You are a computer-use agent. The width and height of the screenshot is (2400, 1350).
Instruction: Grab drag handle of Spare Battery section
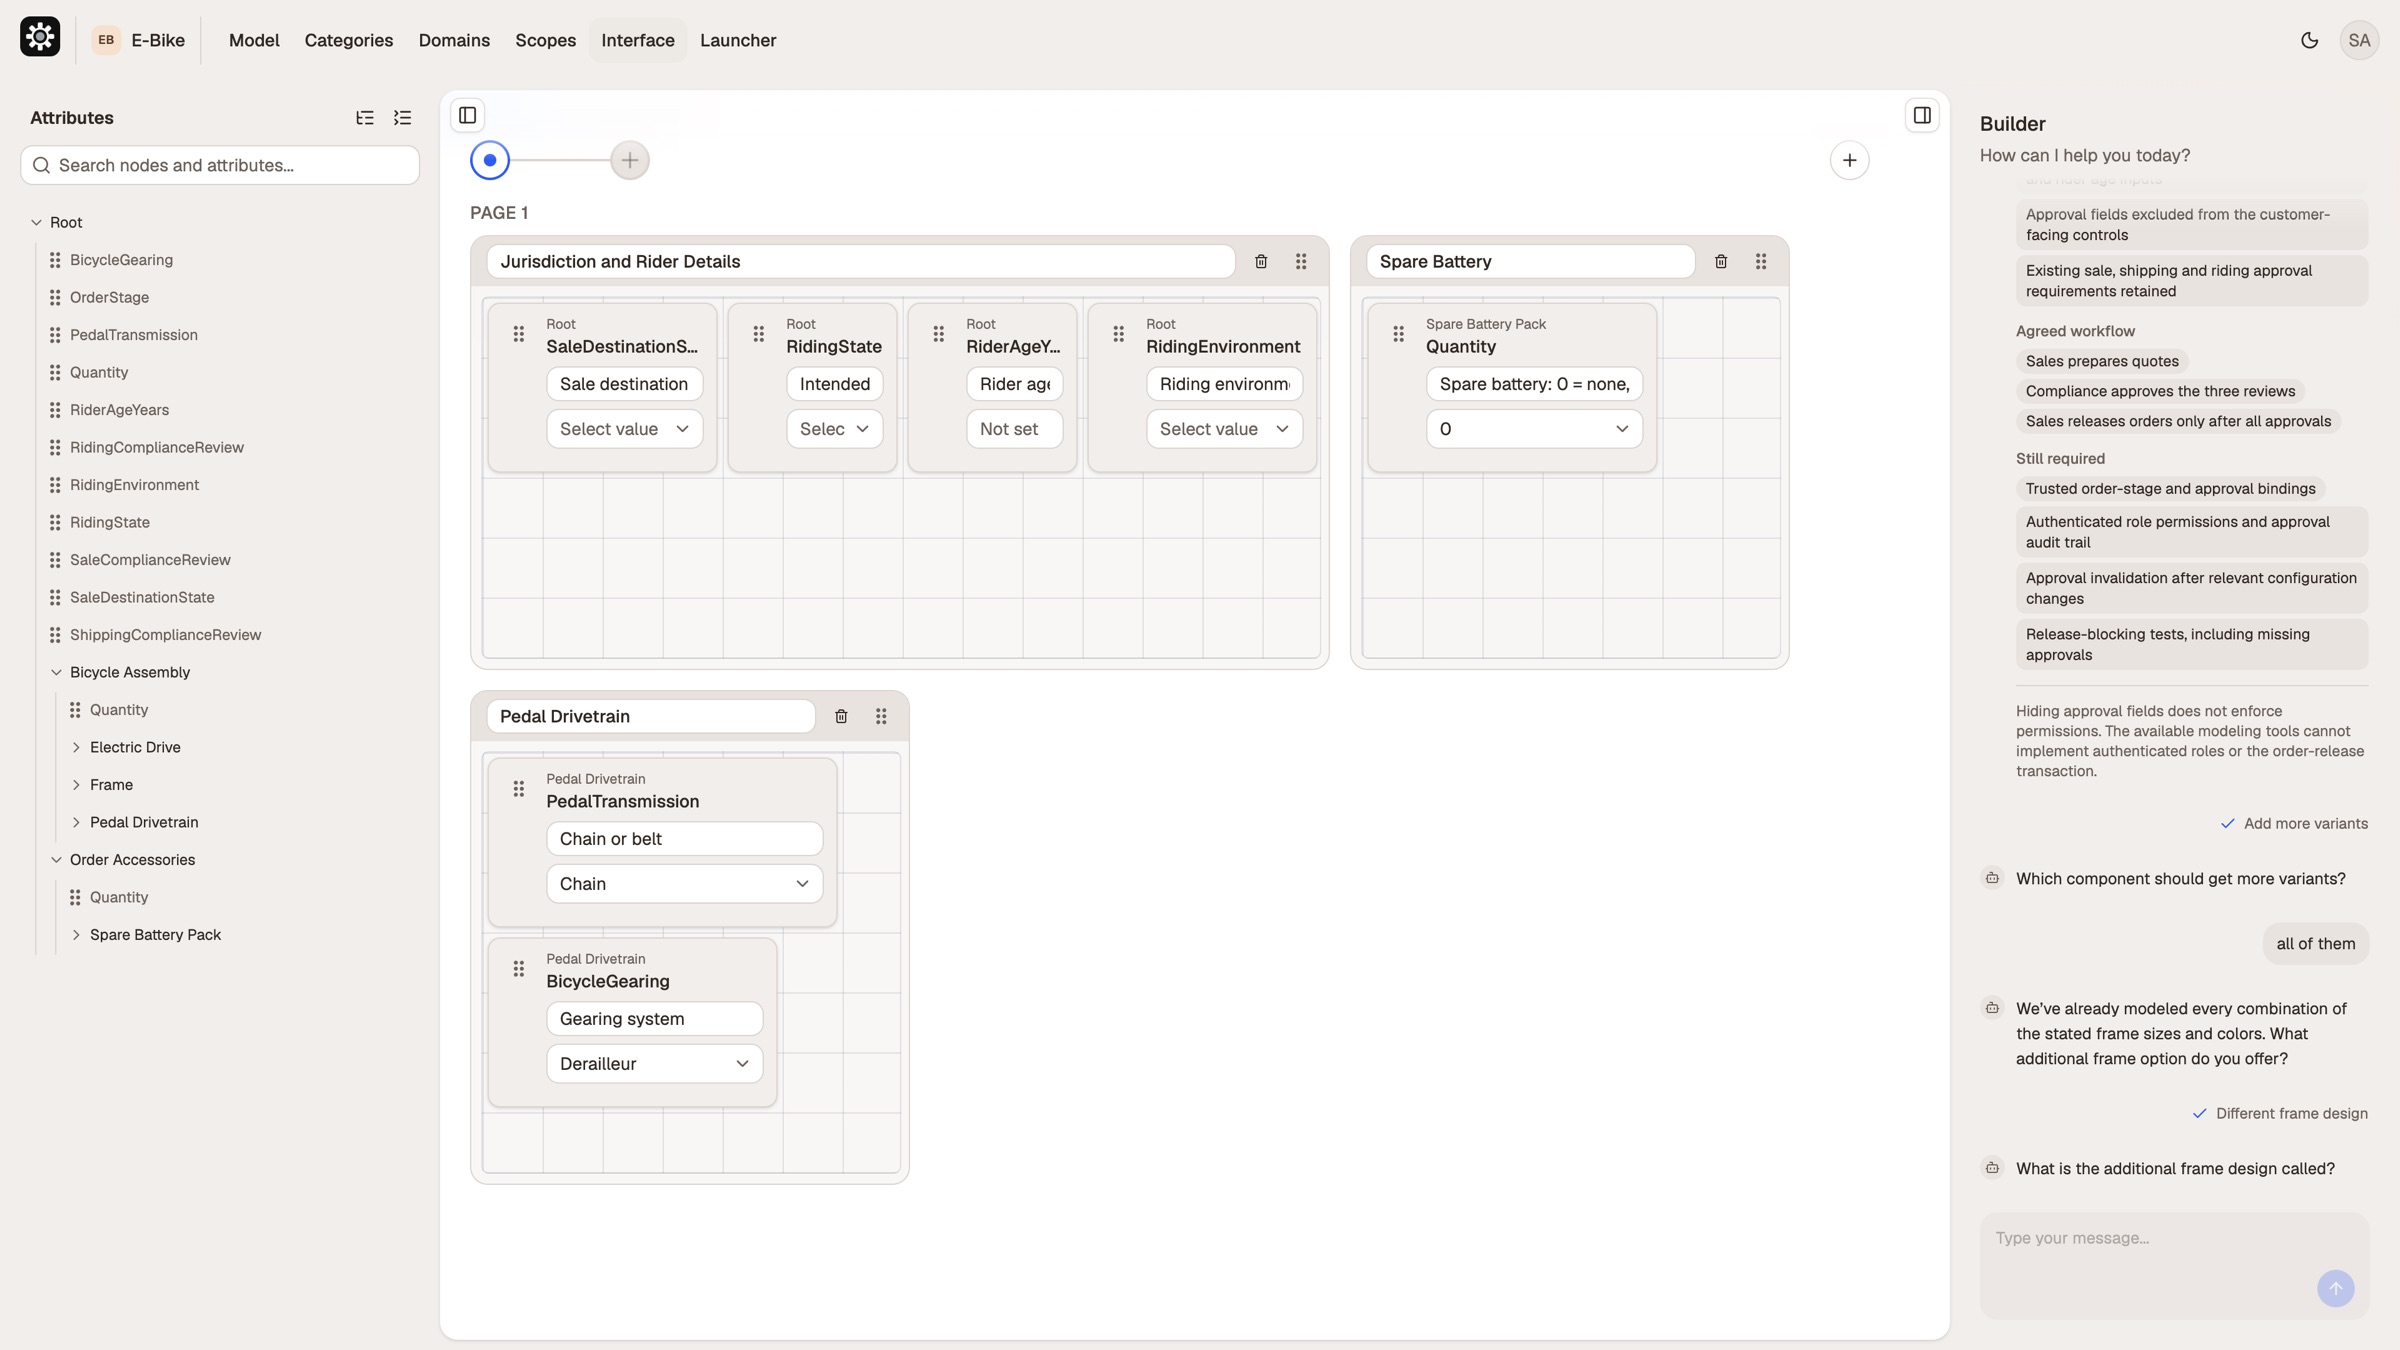tap(1761, 262)
